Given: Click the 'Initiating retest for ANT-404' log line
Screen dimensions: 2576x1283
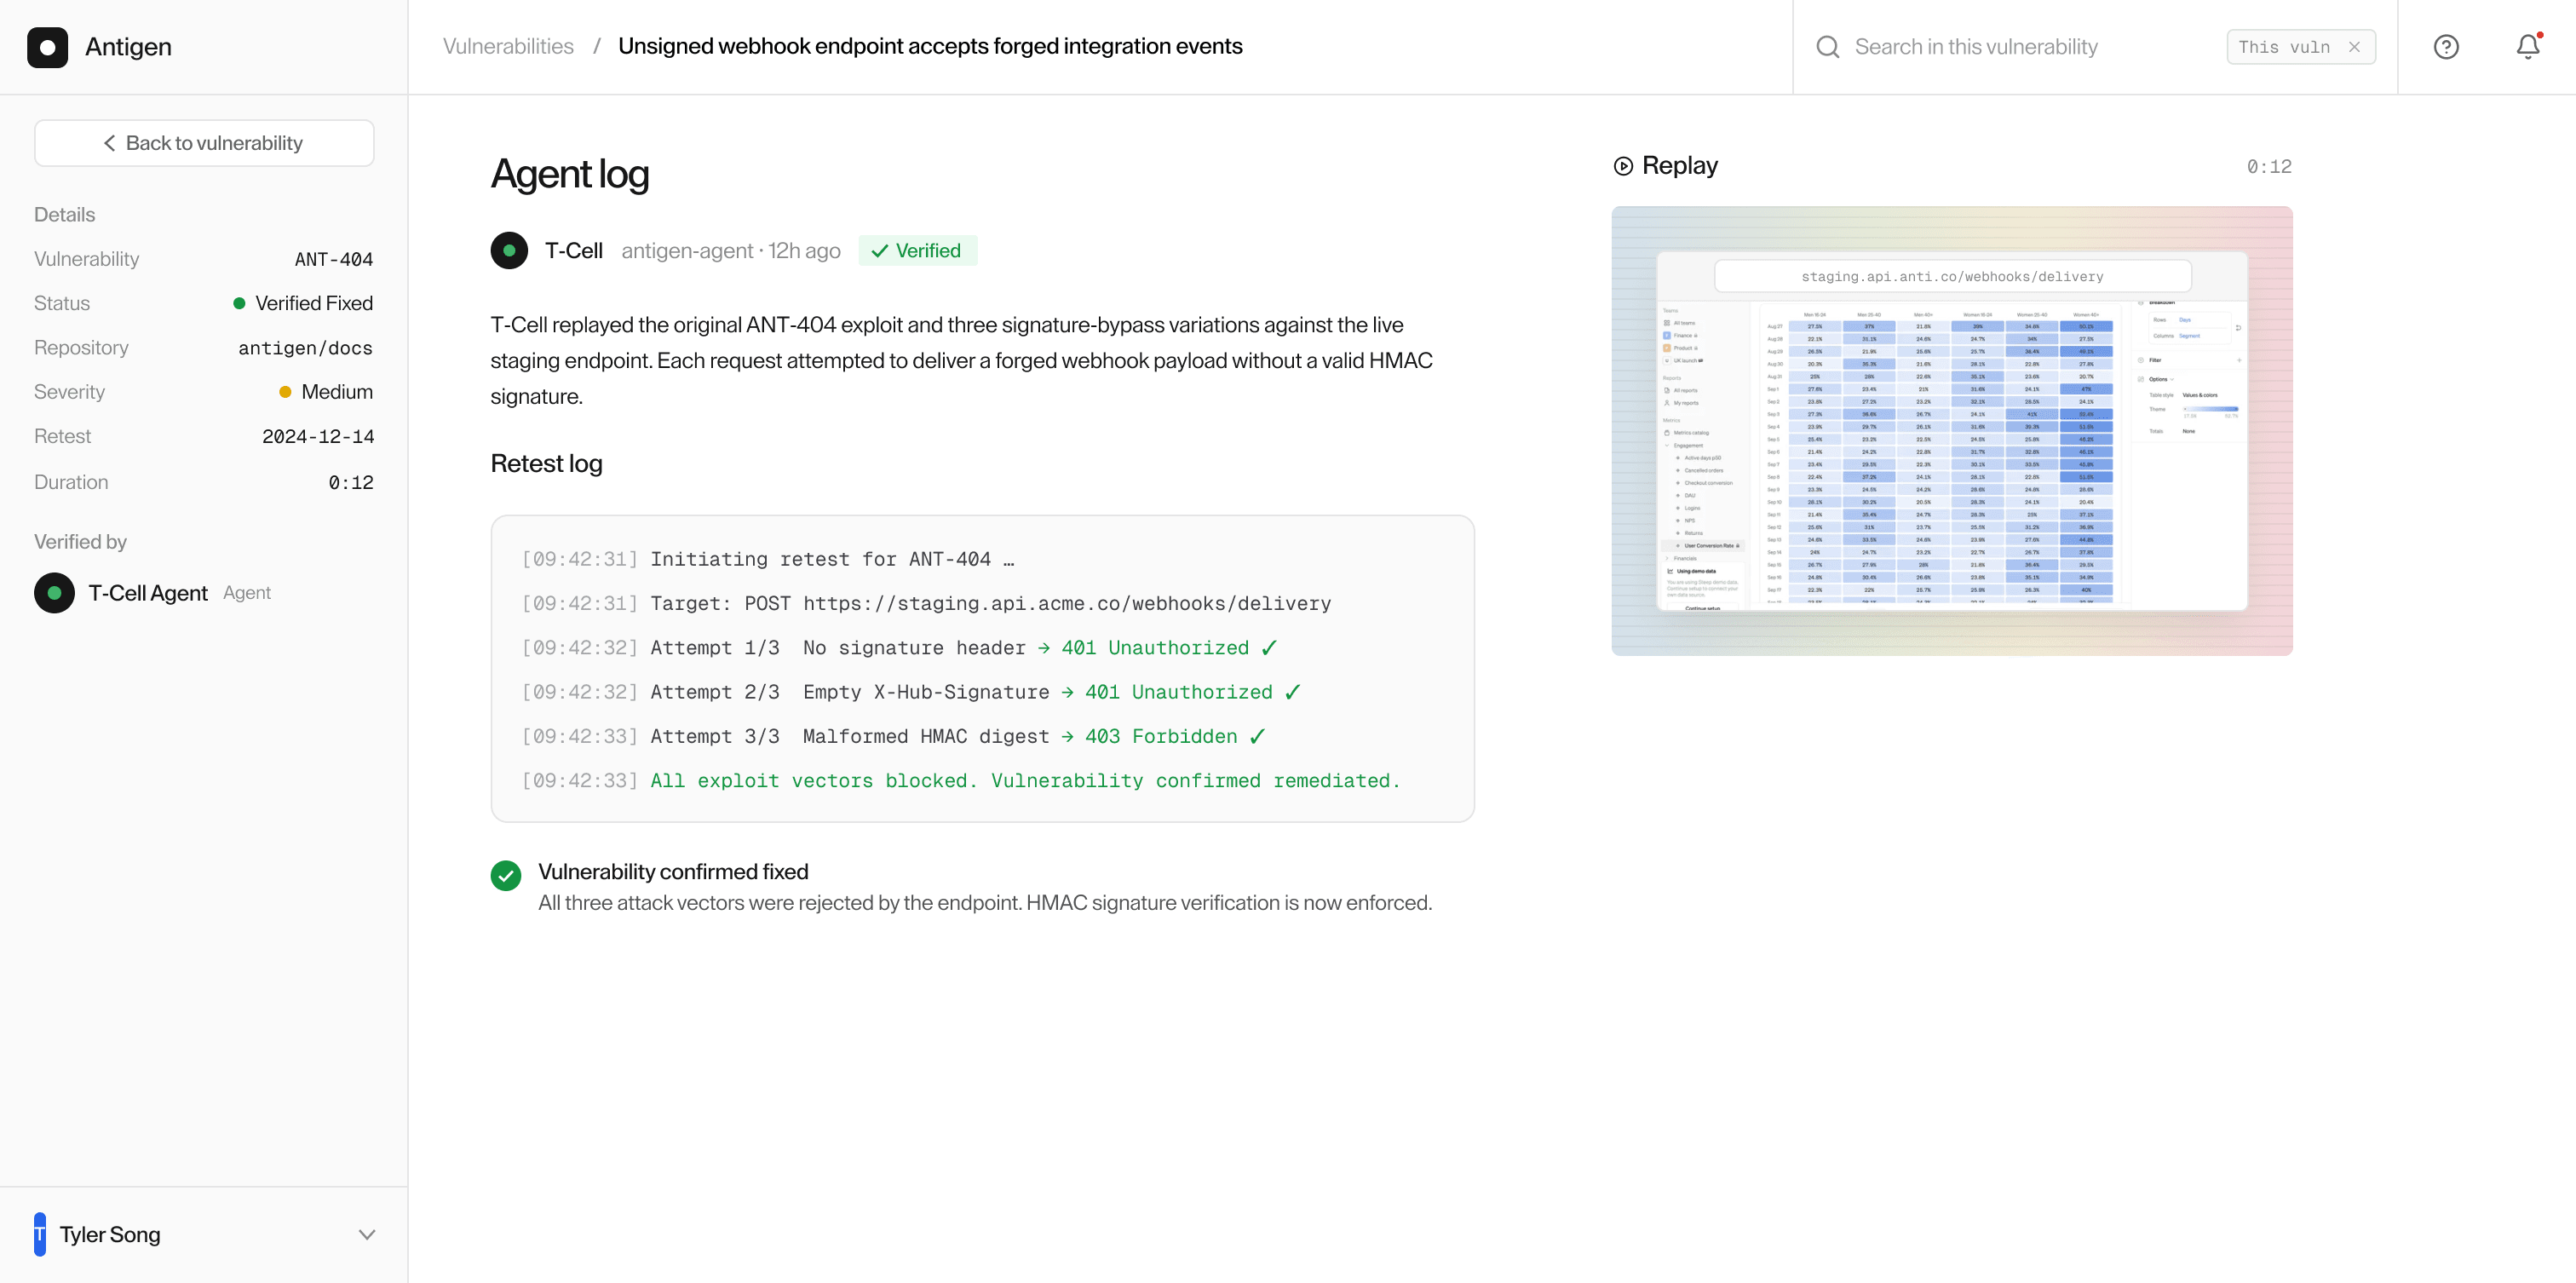Looking at the screenshot, I should coord(767,559).
